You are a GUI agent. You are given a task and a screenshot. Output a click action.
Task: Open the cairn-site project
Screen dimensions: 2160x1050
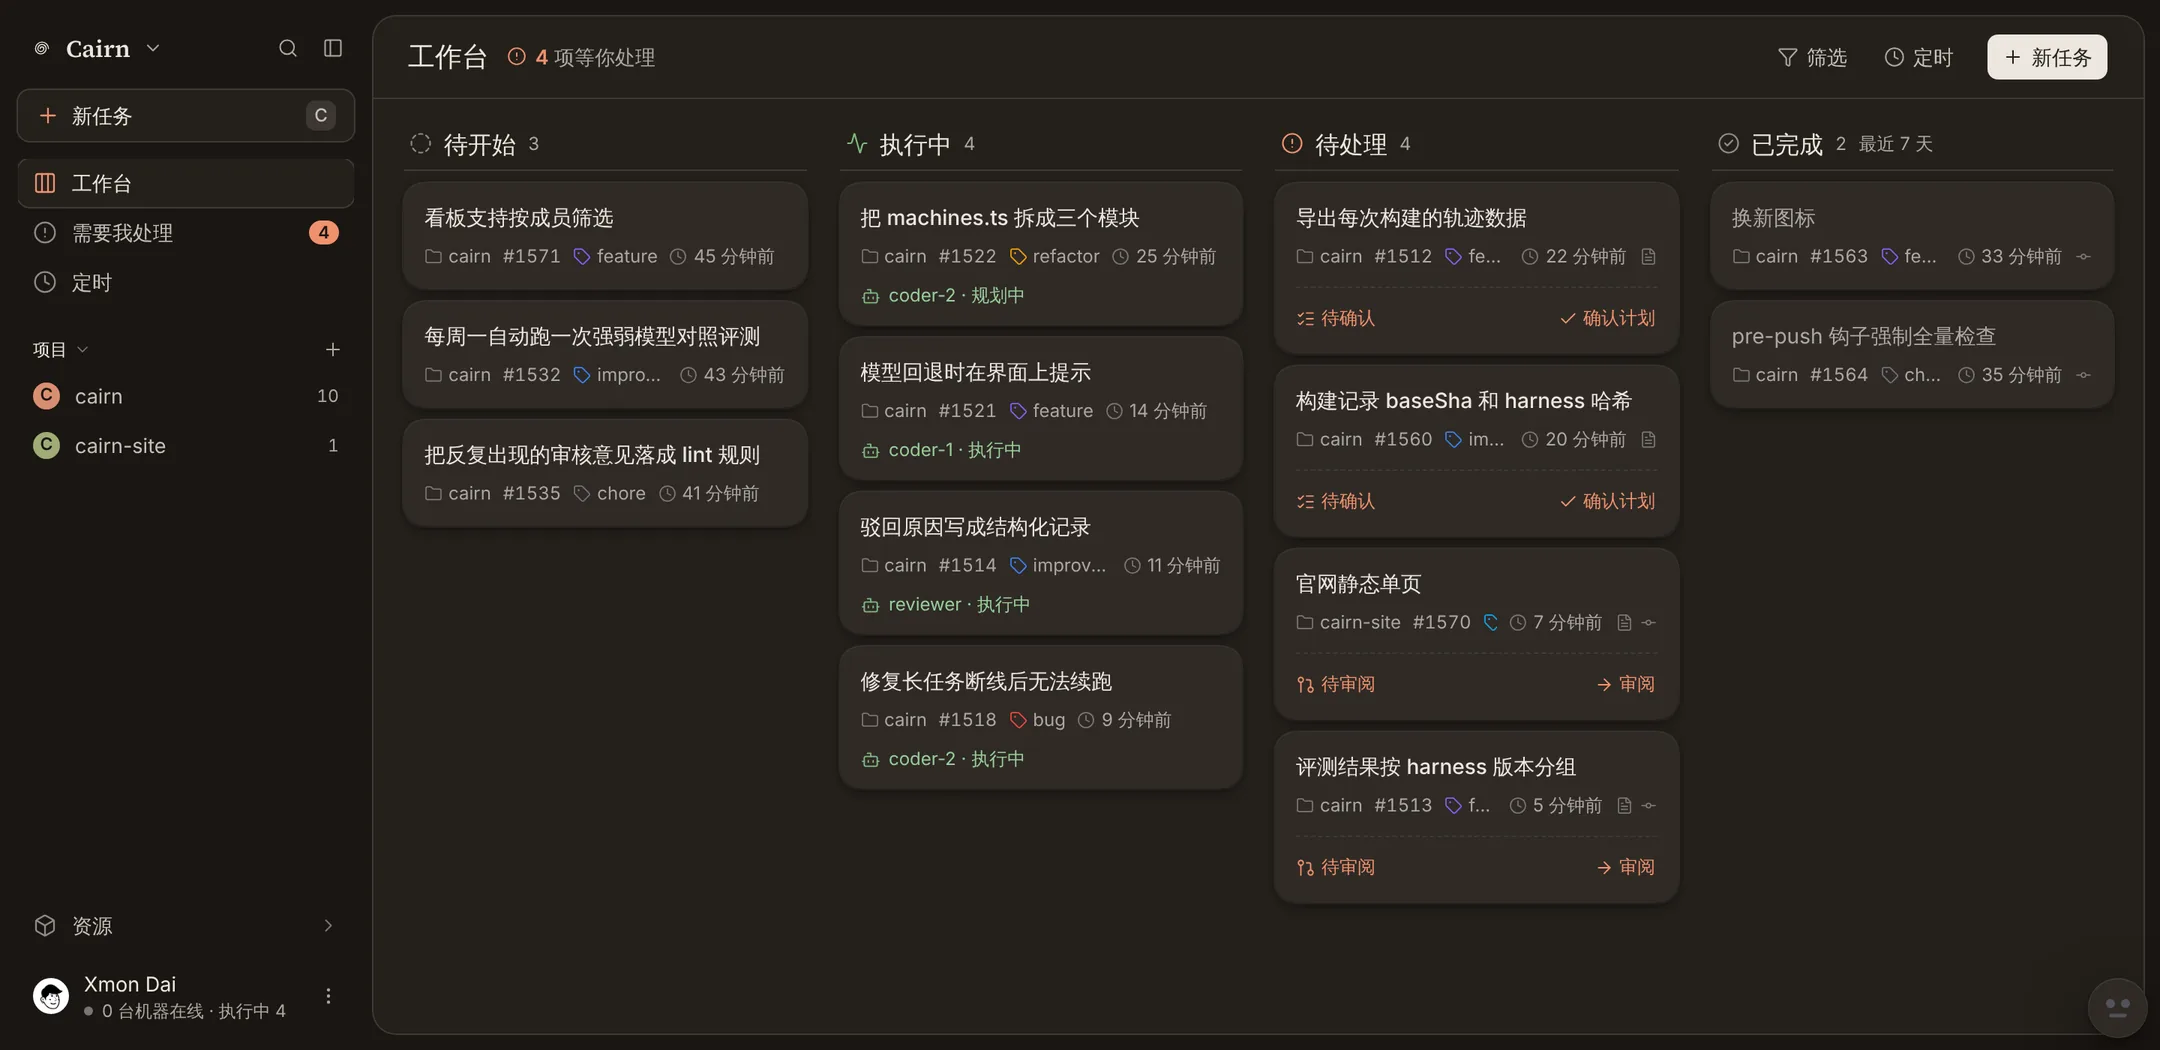[186, 446]
